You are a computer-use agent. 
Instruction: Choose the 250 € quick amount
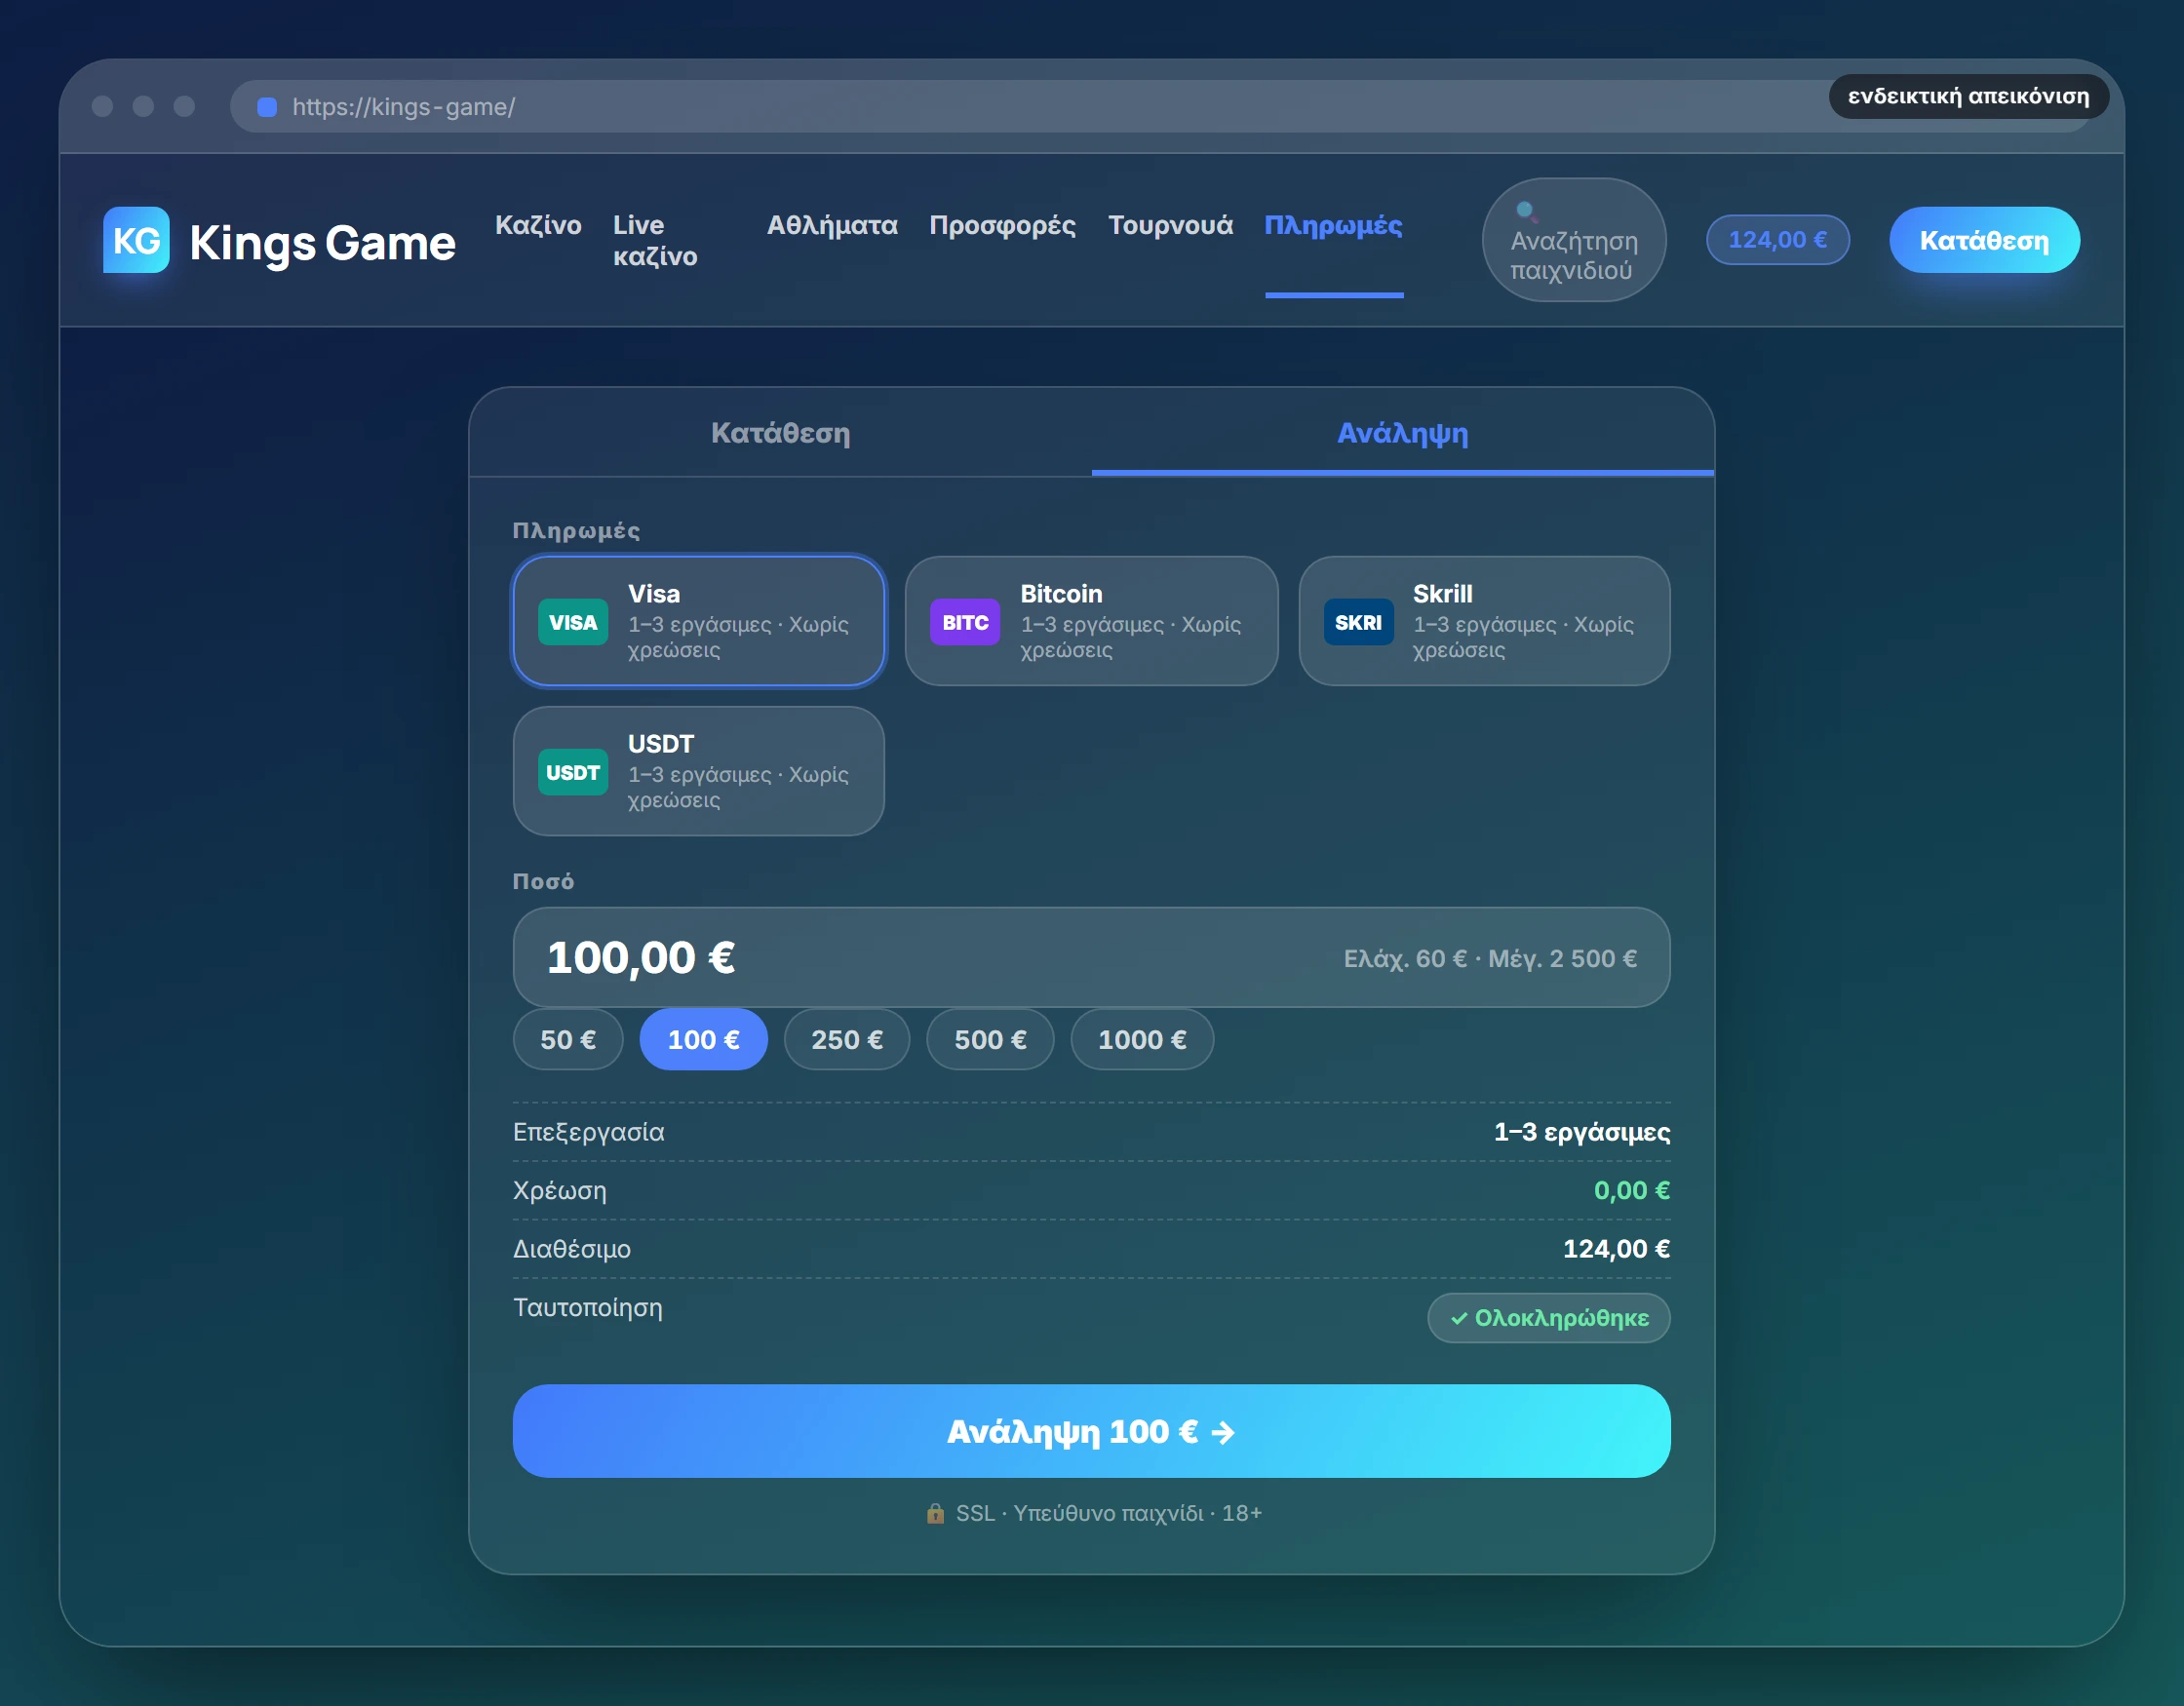tap(847, 1040)
